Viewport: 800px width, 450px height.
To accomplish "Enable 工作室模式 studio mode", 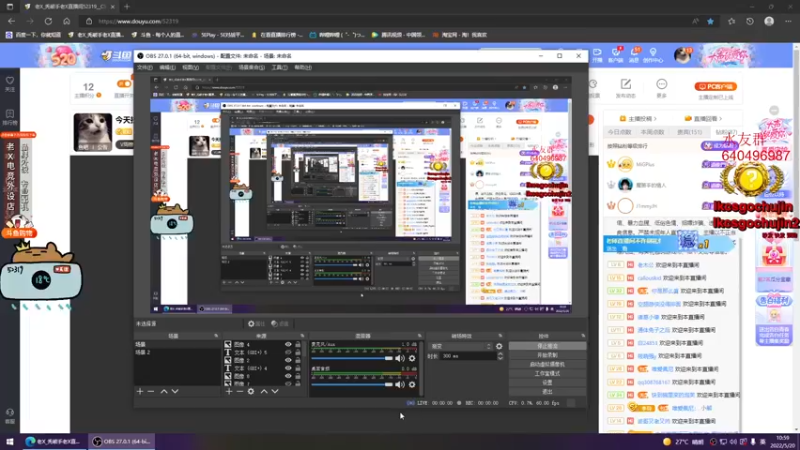I will click(x=547, y=373).
